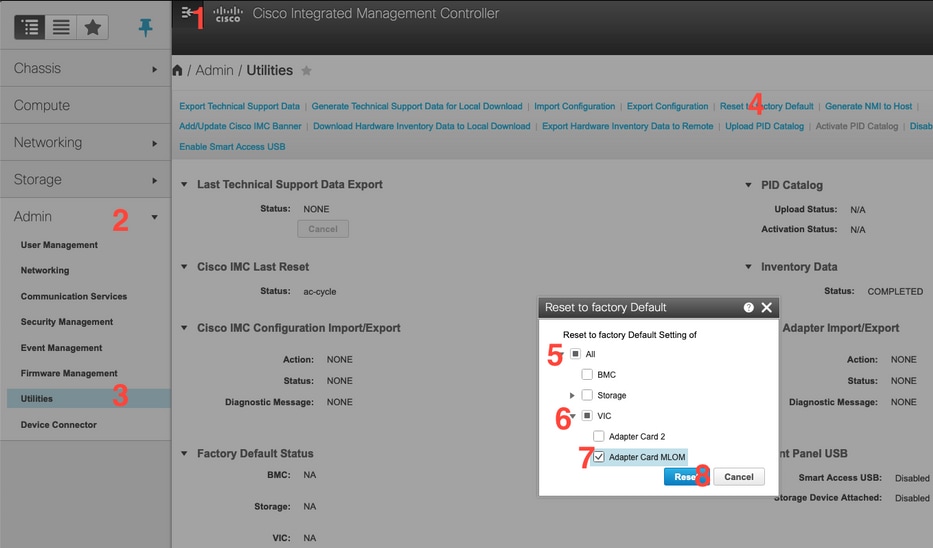Select the tree view navigation icon
The height and width of the screenshot is (548, 933).
point(30,27)
